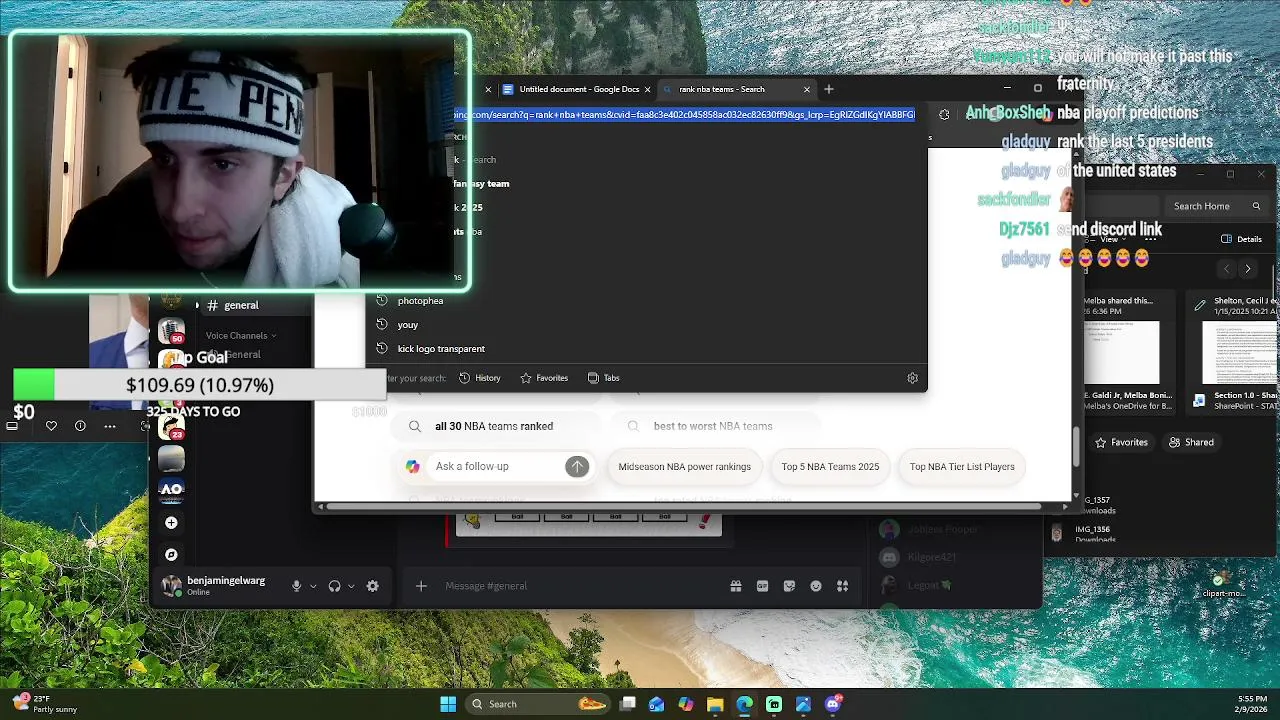
Task: Select the #general text channel
Action: click(241, 305)
